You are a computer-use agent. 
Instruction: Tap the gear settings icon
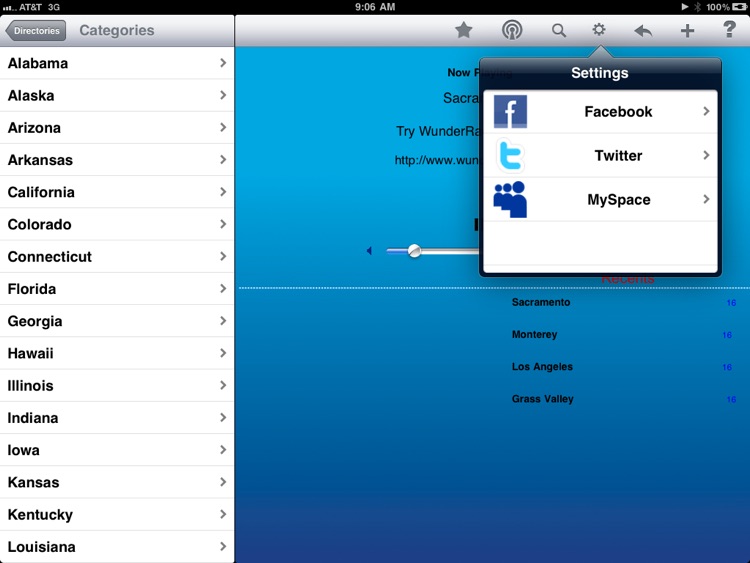pos(598,30)
